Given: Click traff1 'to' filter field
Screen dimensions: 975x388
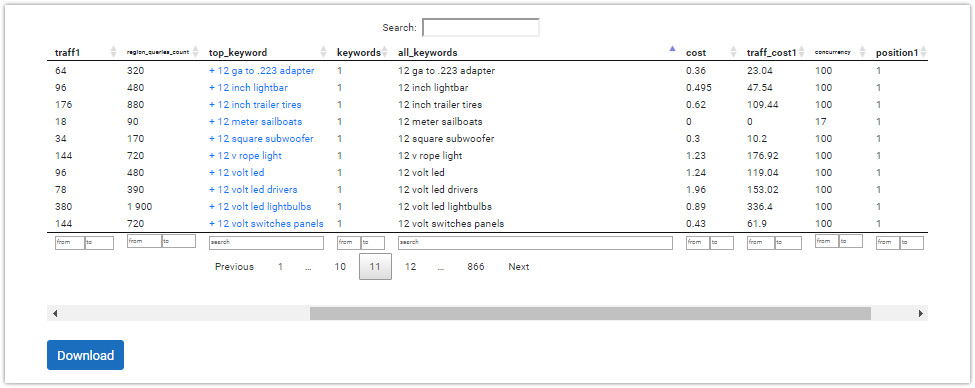Looking at the screenshot, I should (99, 243).
